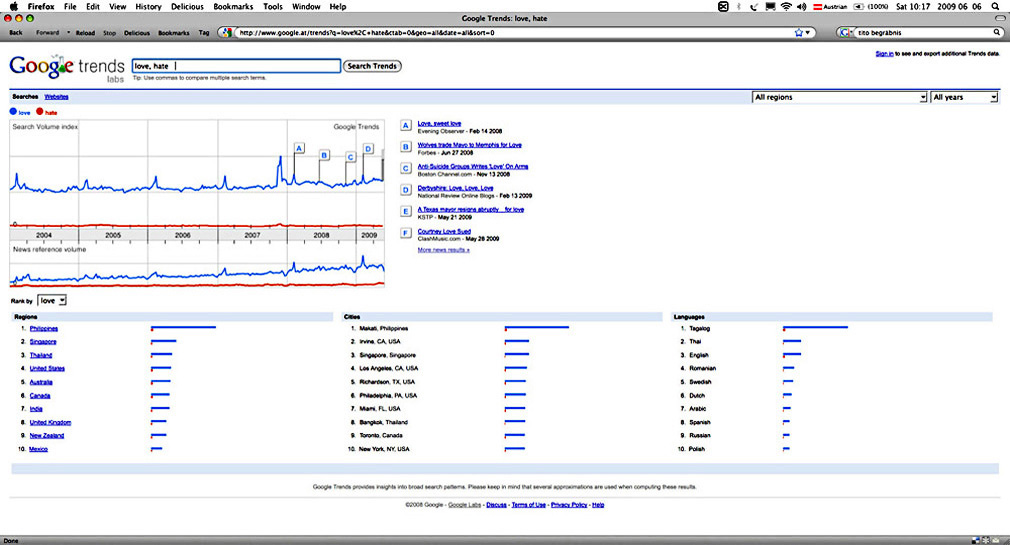Open the Courtney Love Sued news link

[x=444, y=231]
